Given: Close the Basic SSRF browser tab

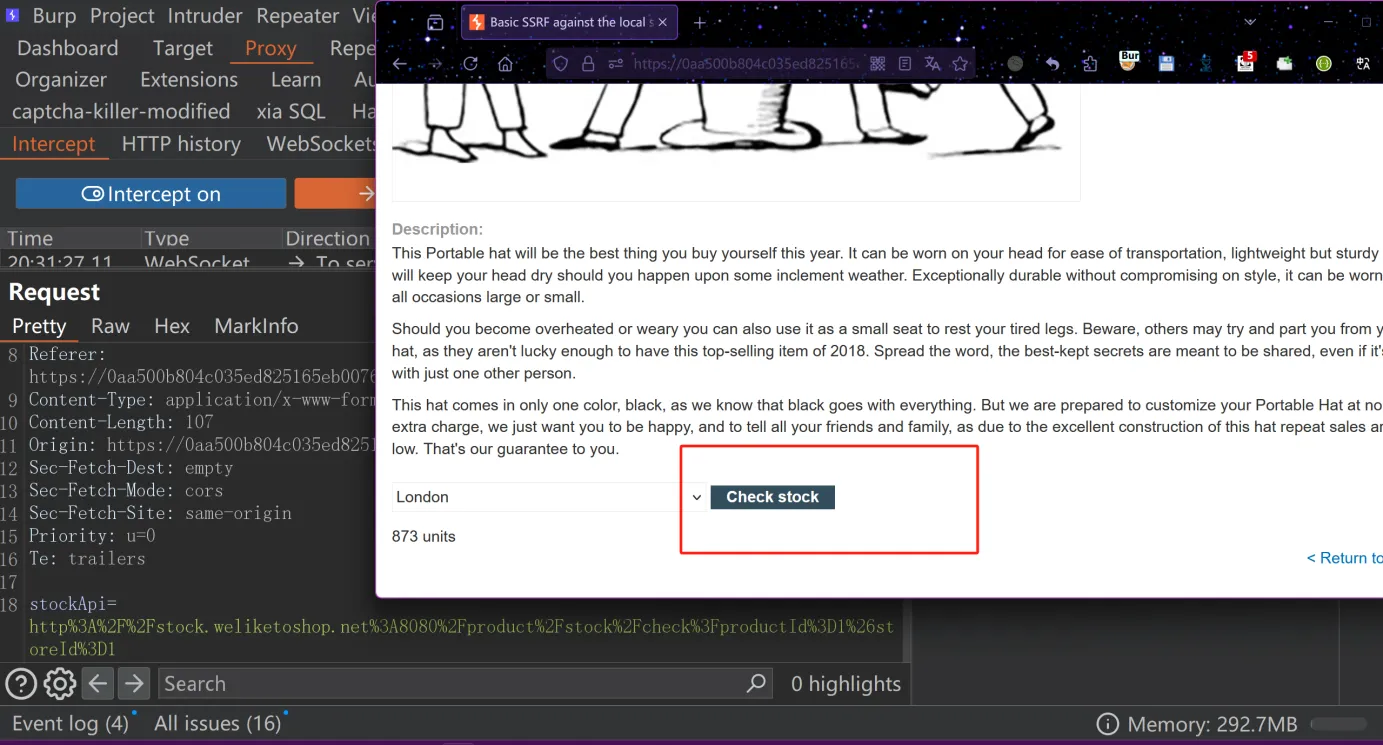Looking at the screenshot, I should coord(662,22).
